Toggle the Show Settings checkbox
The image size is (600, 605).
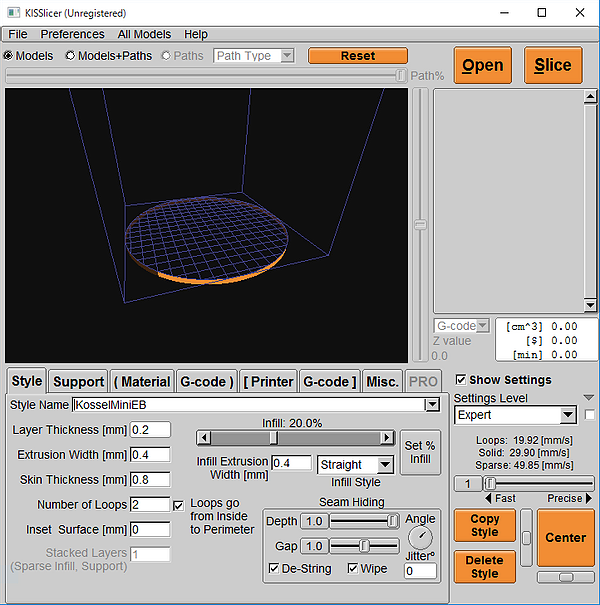click(x=461, y=380)
